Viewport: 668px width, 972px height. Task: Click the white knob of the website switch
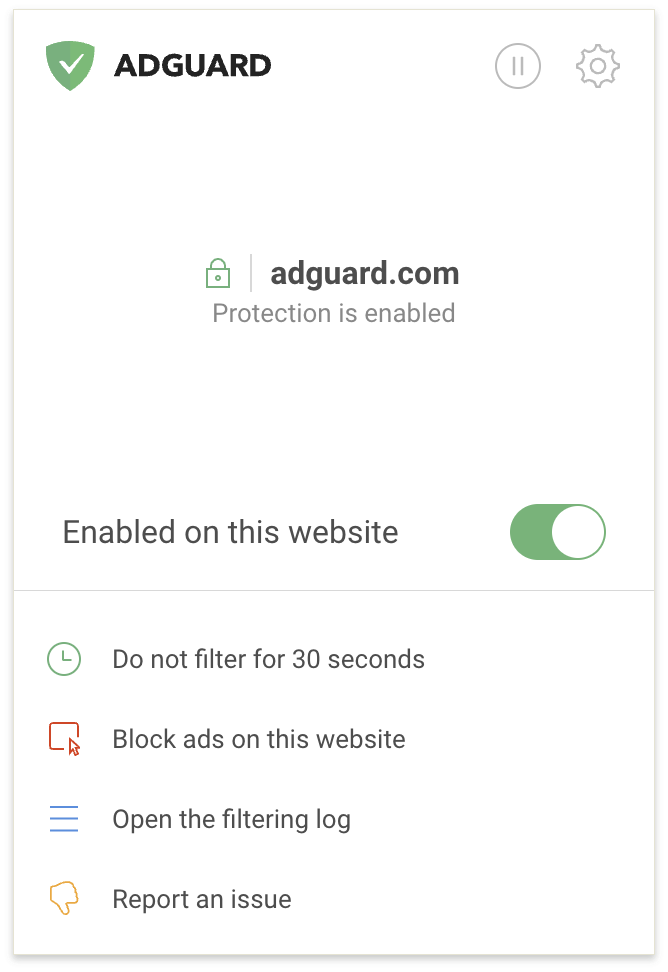(578, 532)
